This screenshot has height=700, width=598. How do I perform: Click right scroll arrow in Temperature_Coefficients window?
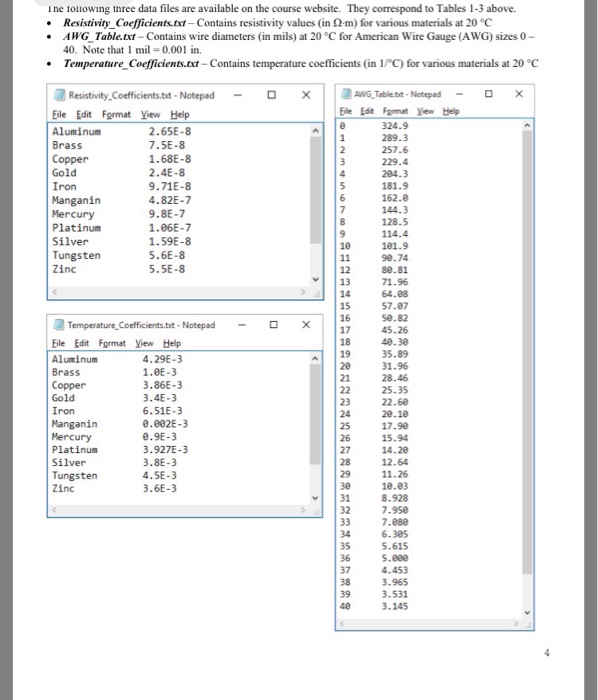(303, 510)
